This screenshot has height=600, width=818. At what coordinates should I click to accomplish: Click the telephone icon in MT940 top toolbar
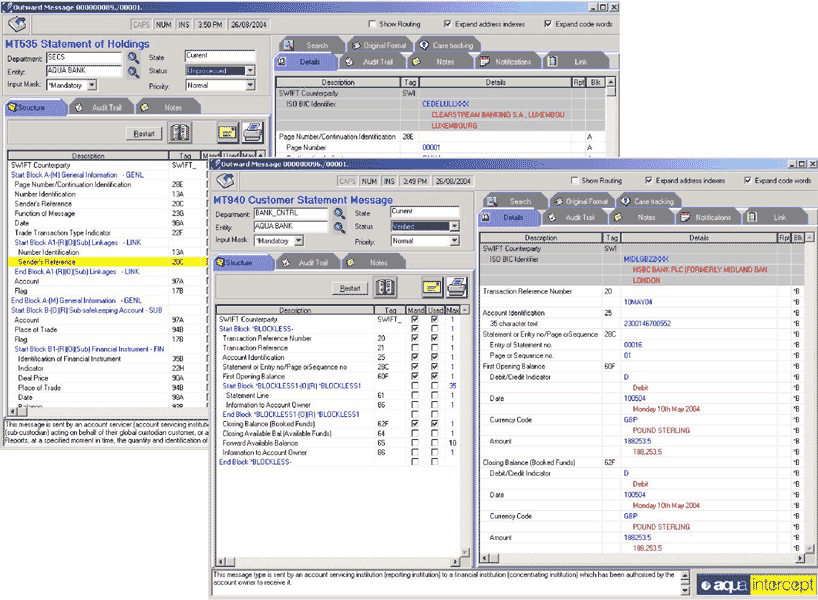point(227,181)
